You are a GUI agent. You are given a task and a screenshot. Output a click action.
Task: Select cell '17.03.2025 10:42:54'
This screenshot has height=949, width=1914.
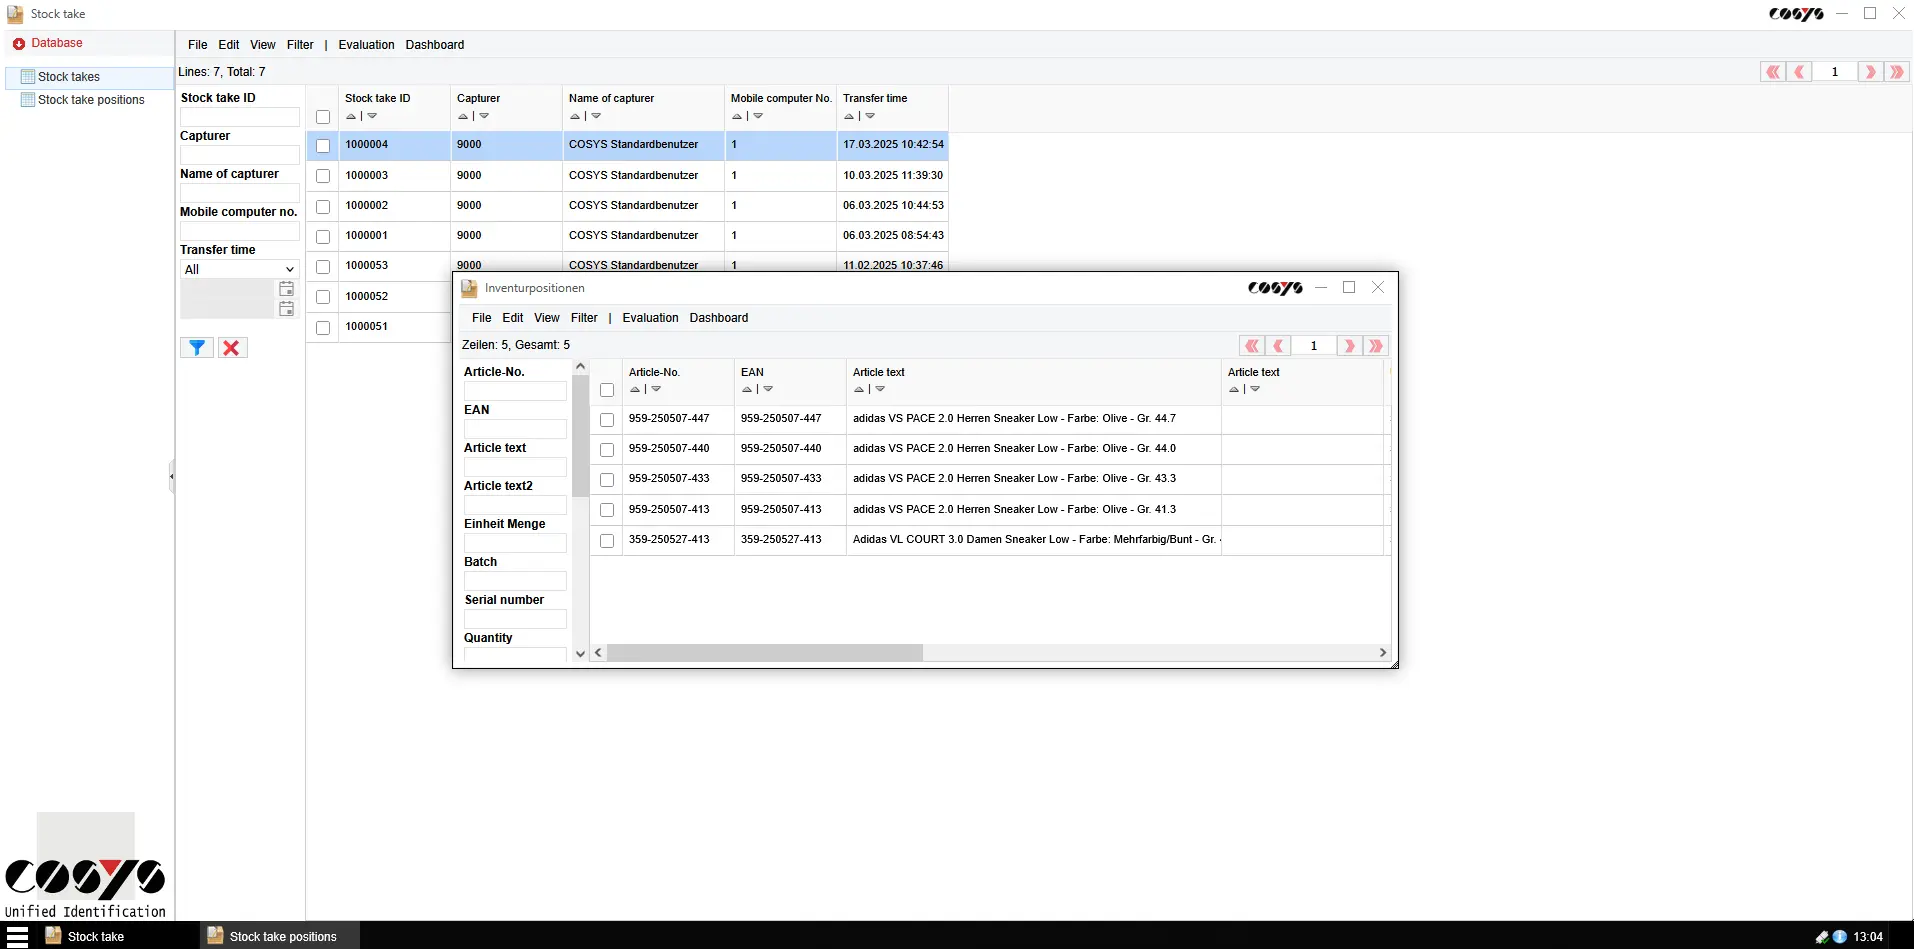[893, 145]
